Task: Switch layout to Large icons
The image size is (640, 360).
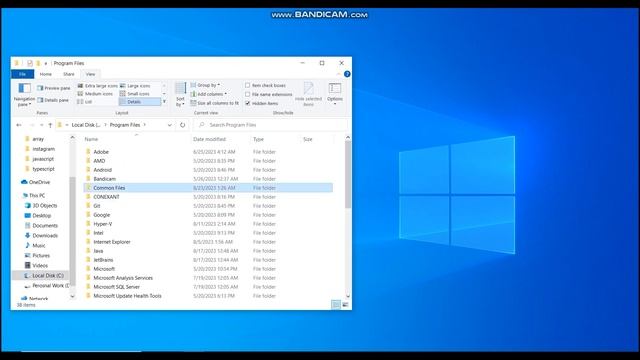Action: pos(135,86)
